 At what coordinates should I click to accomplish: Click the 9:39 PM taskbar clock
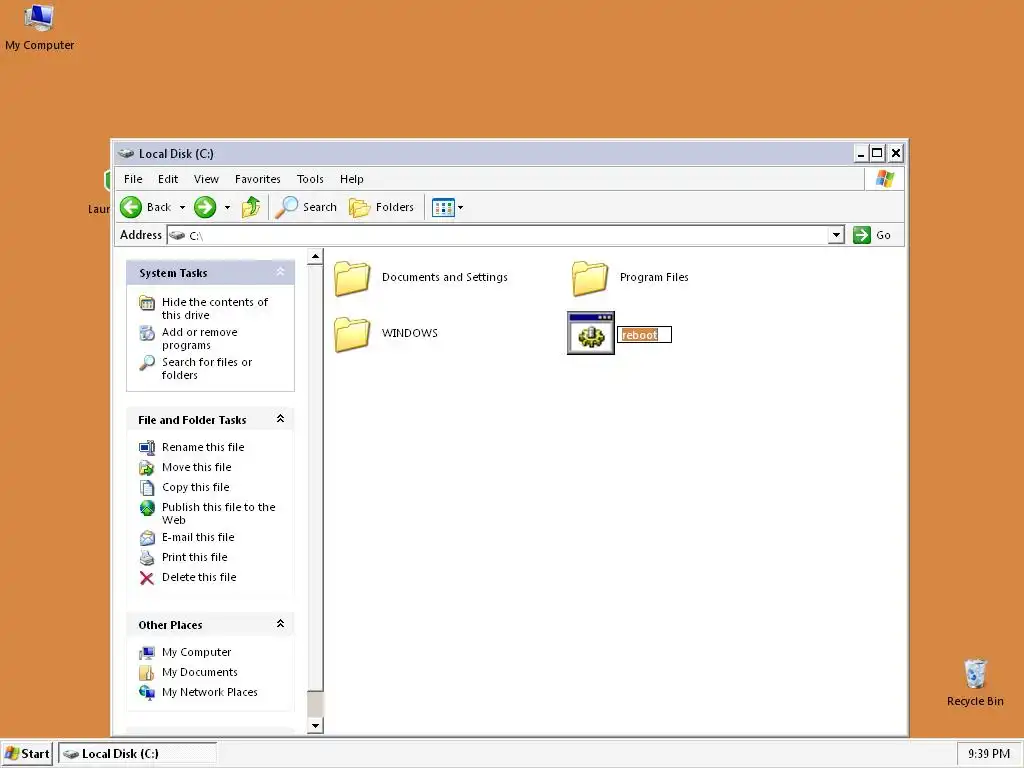989,754
